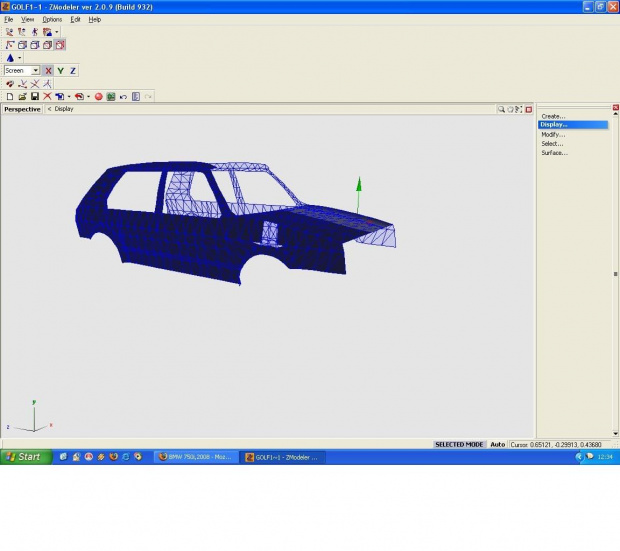The height and width of the screenshot is (551, 620).
Task: Toggle the X axis constraint
Action: tap(48, 71)
